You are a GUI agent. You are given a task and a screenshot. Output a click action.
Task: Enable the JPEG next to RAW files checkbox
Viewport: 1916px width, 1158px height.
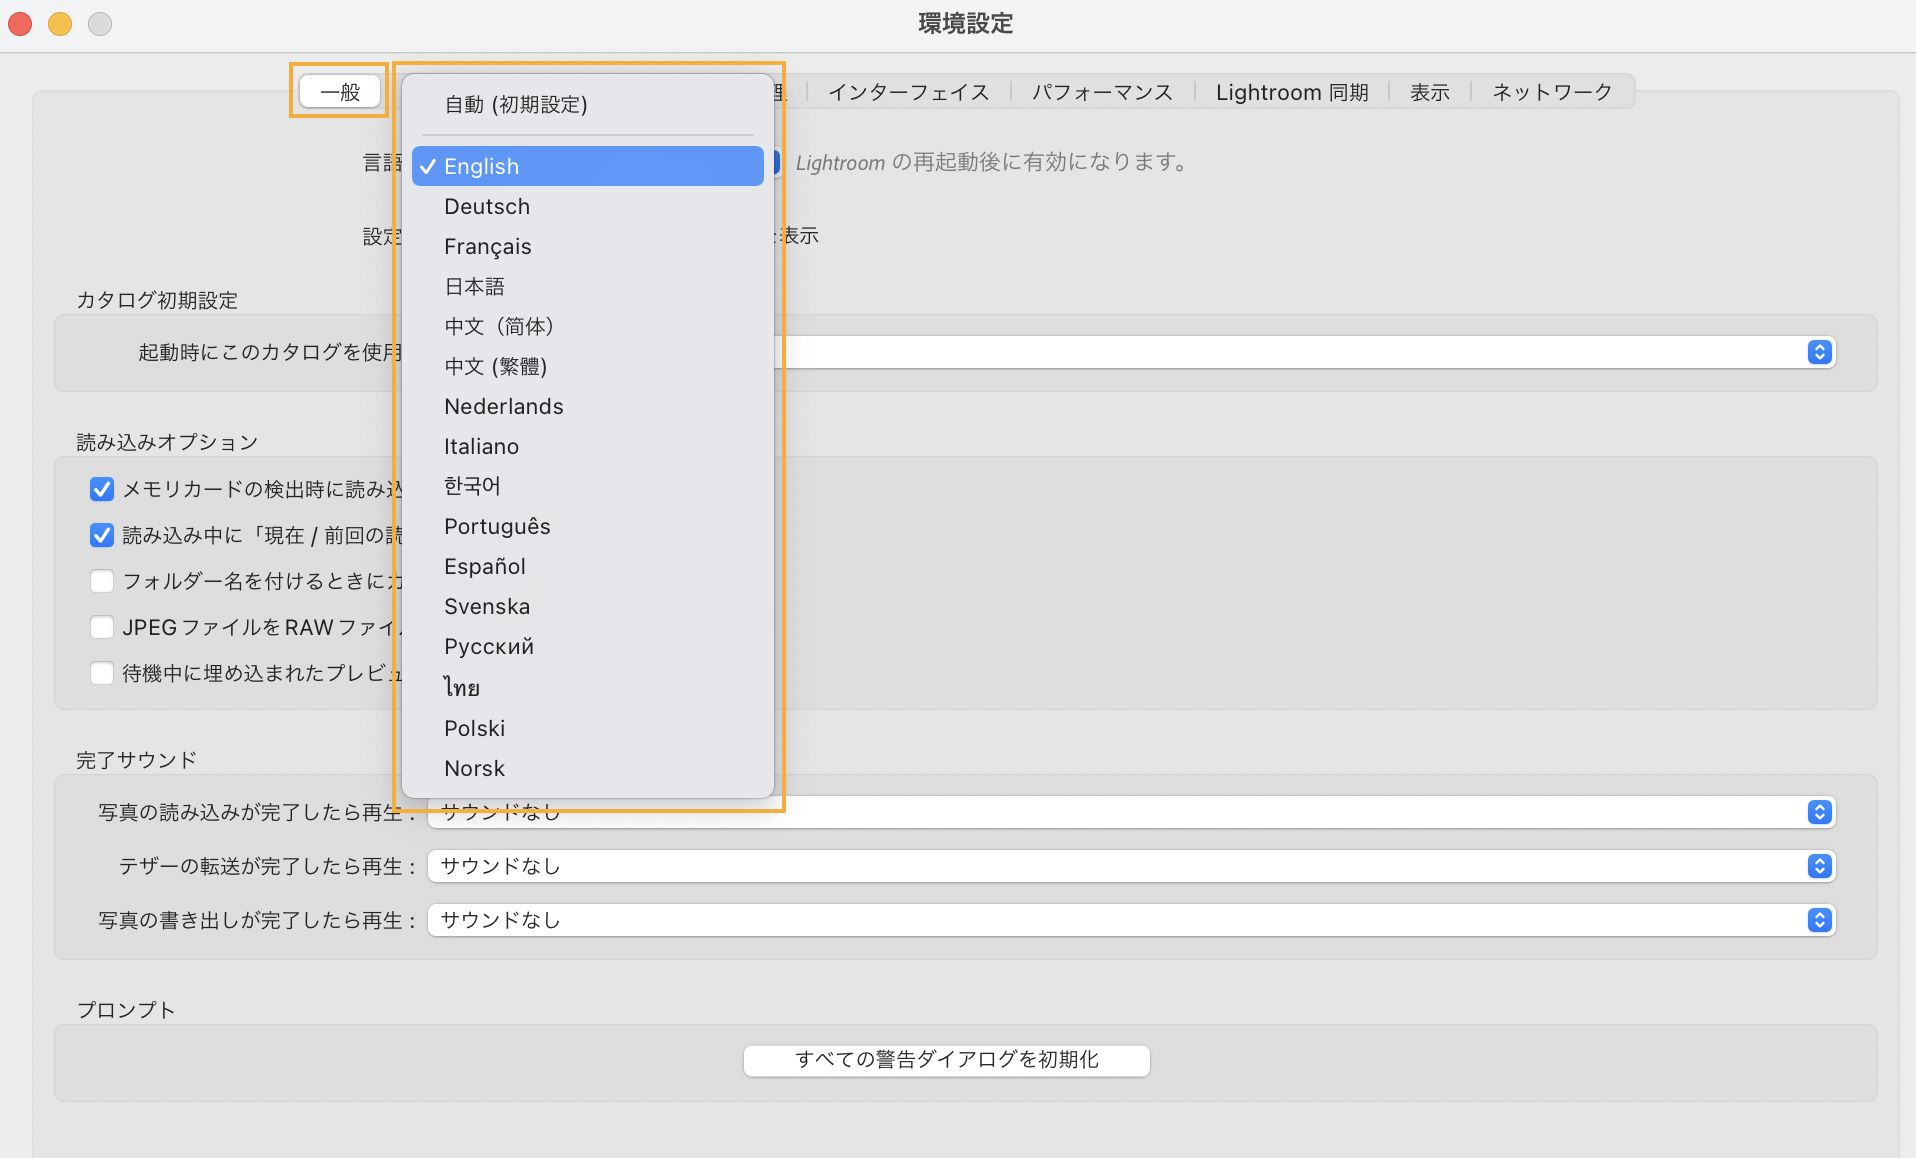pyautogui.click(x=102, y=627)
